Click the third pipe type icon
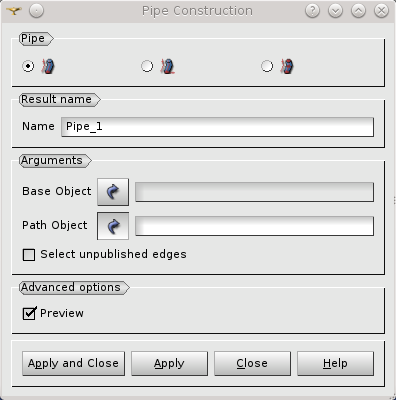The height and width of the screenshot is (400, 396). 287,66
